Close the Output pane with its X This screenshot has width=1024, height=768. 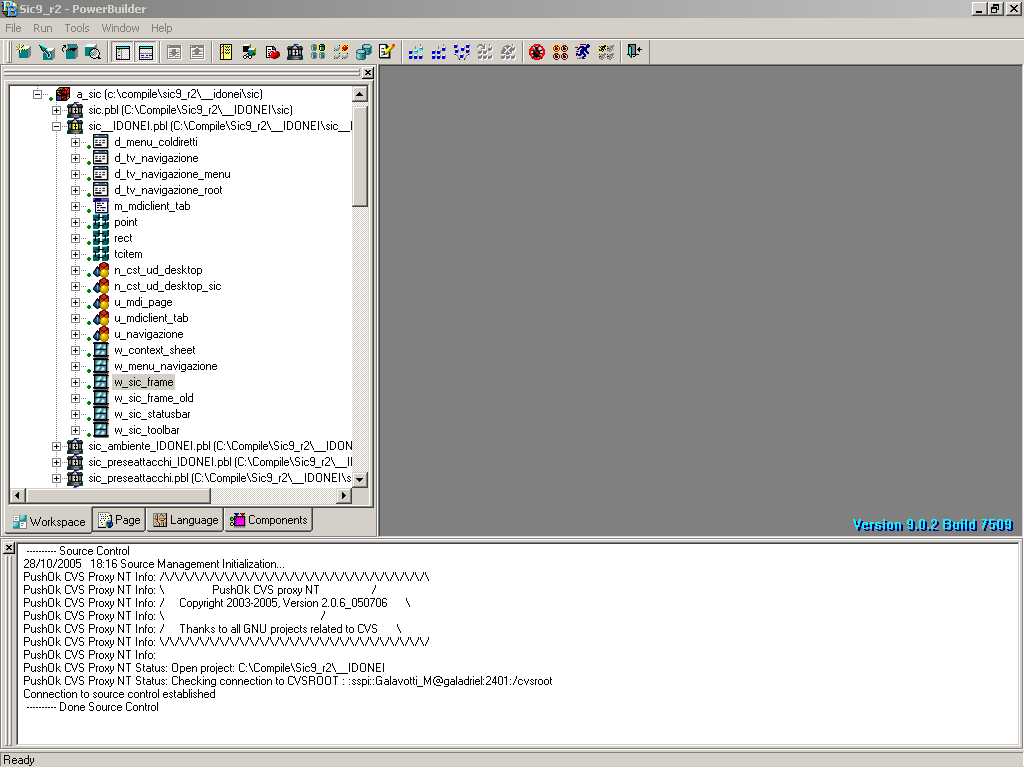[9, 548]
